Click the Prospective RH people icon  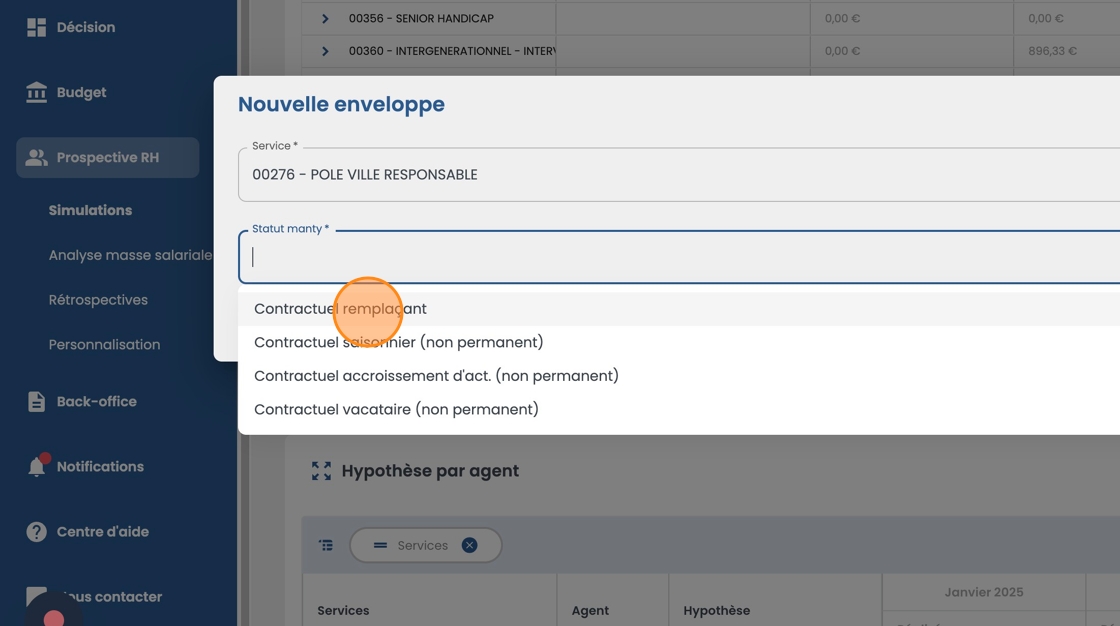(37, 158)
